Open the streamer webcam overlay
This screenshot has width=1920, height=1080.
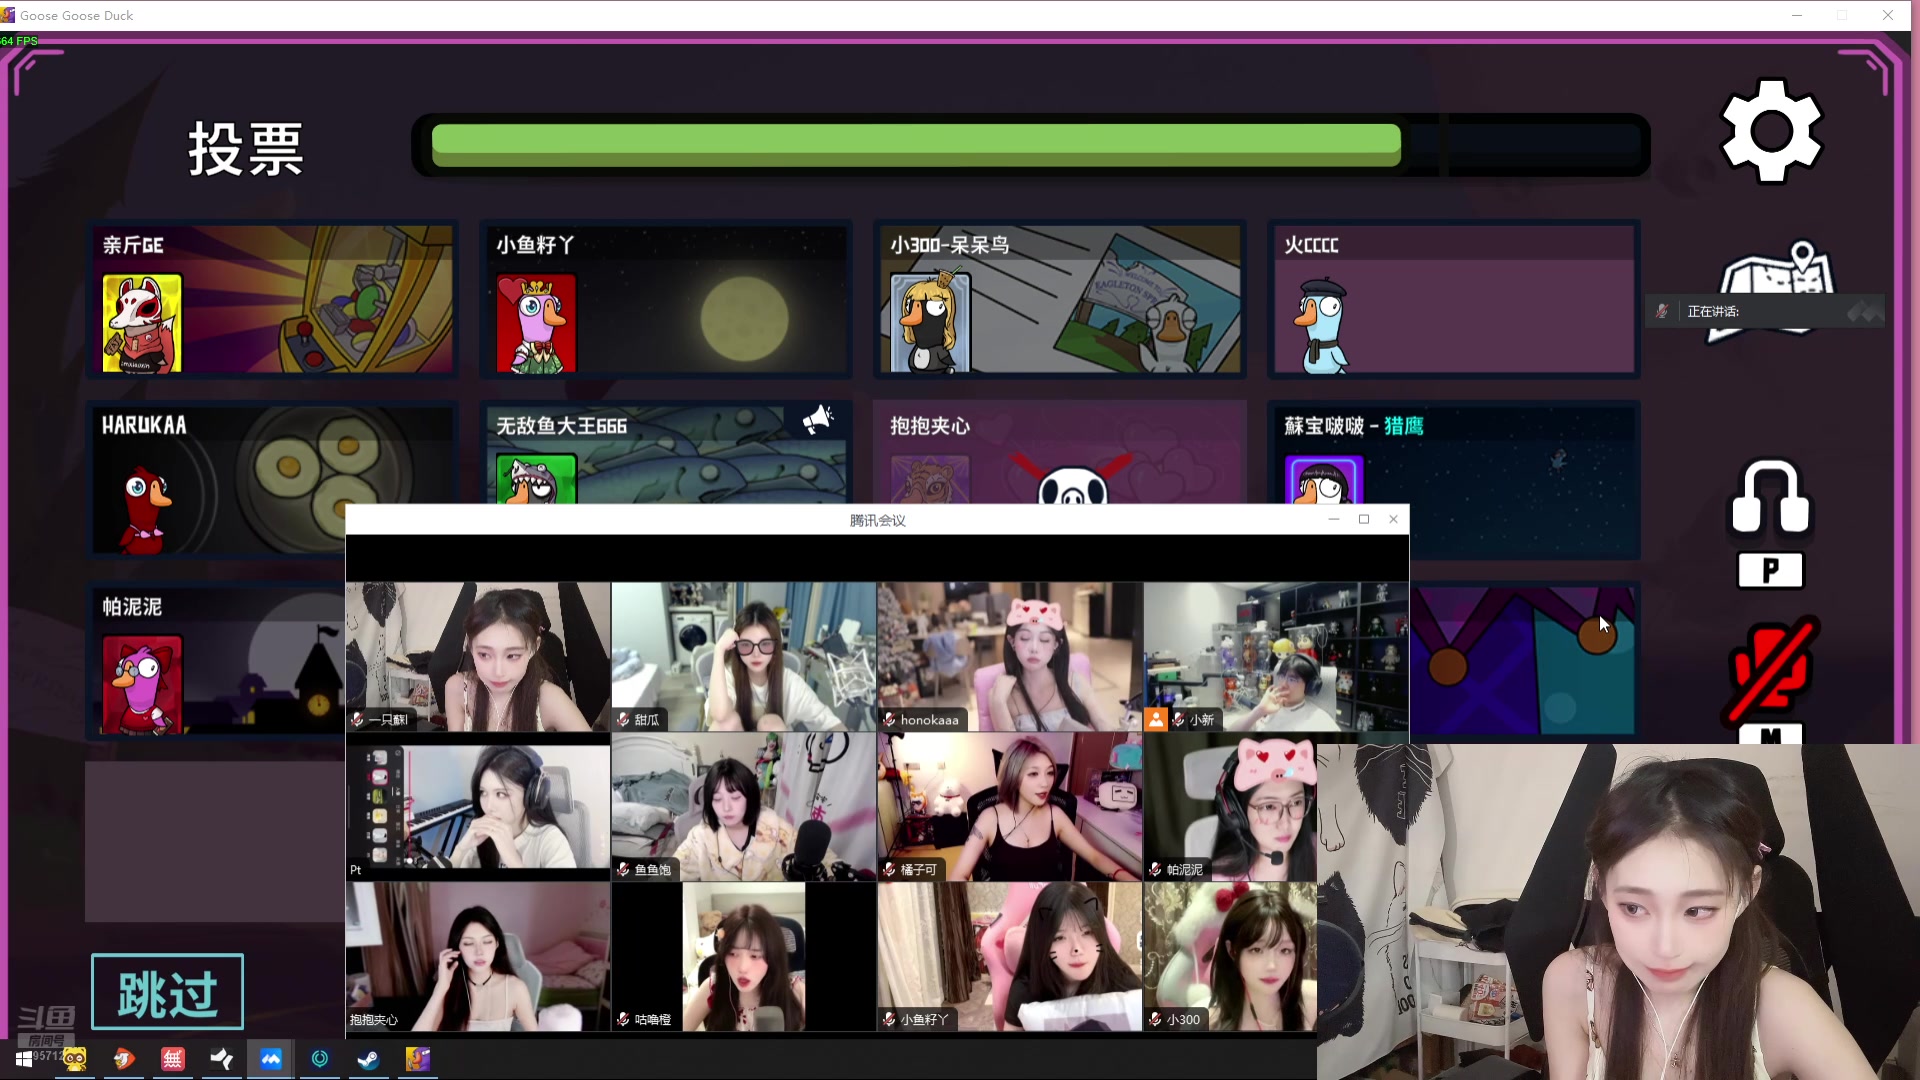[1618, 911]
